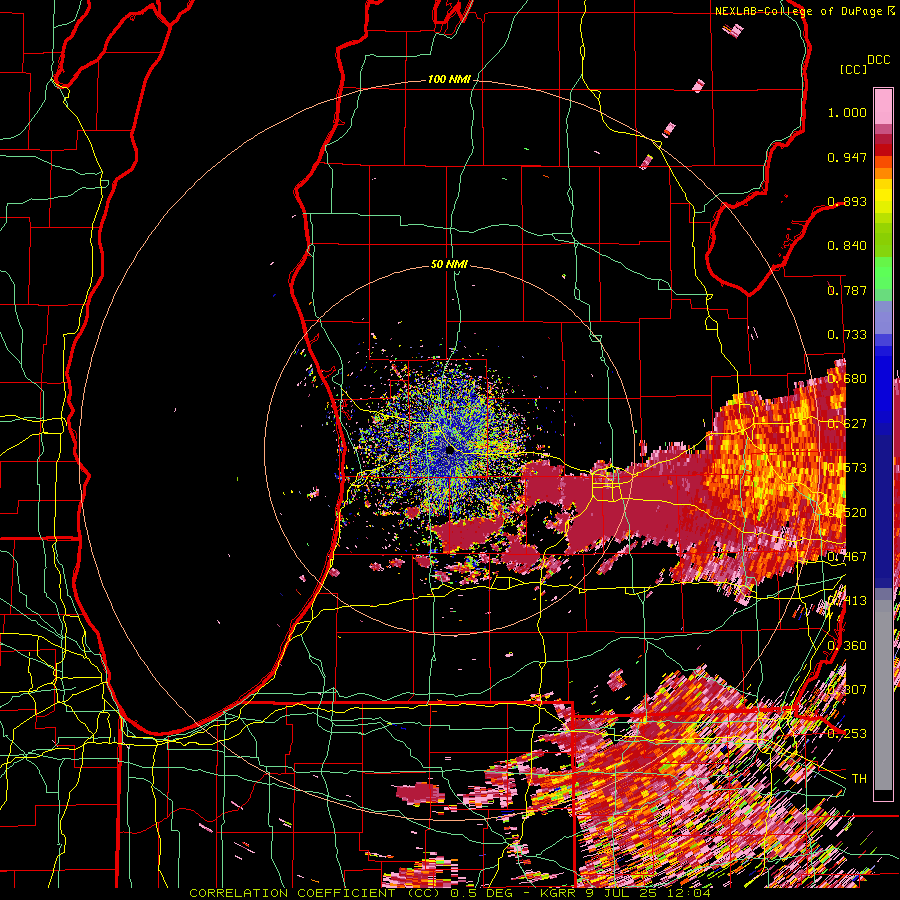Click the 100 NMI range ring label
The image size is (900, 900).
coord(449,79)
